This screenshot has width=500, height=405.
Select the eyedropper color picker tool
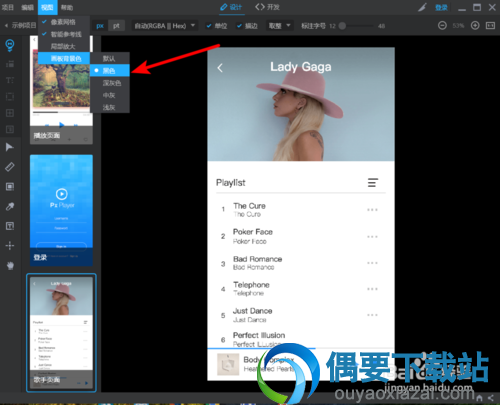tap(10, 206)
